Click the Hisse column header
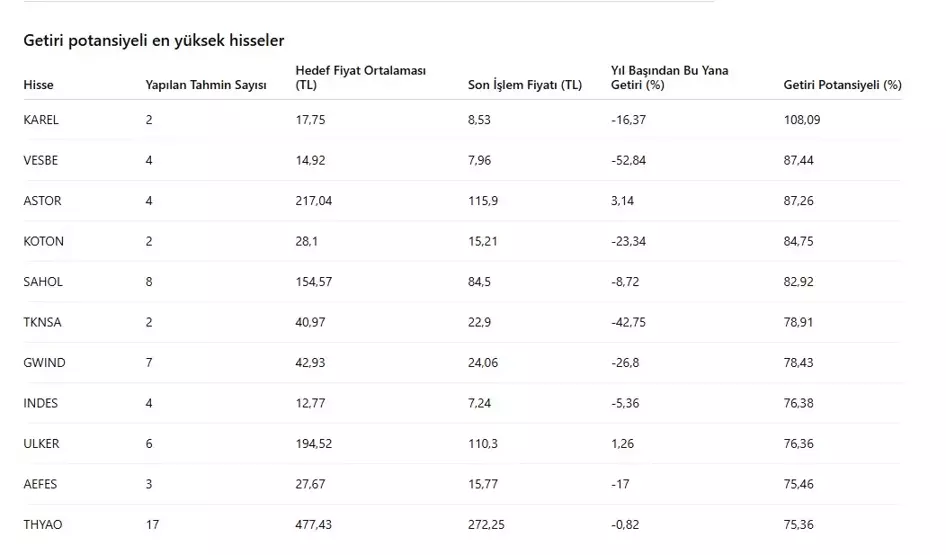The height and width of the screenshot is (555, 946). pos(39,85)
